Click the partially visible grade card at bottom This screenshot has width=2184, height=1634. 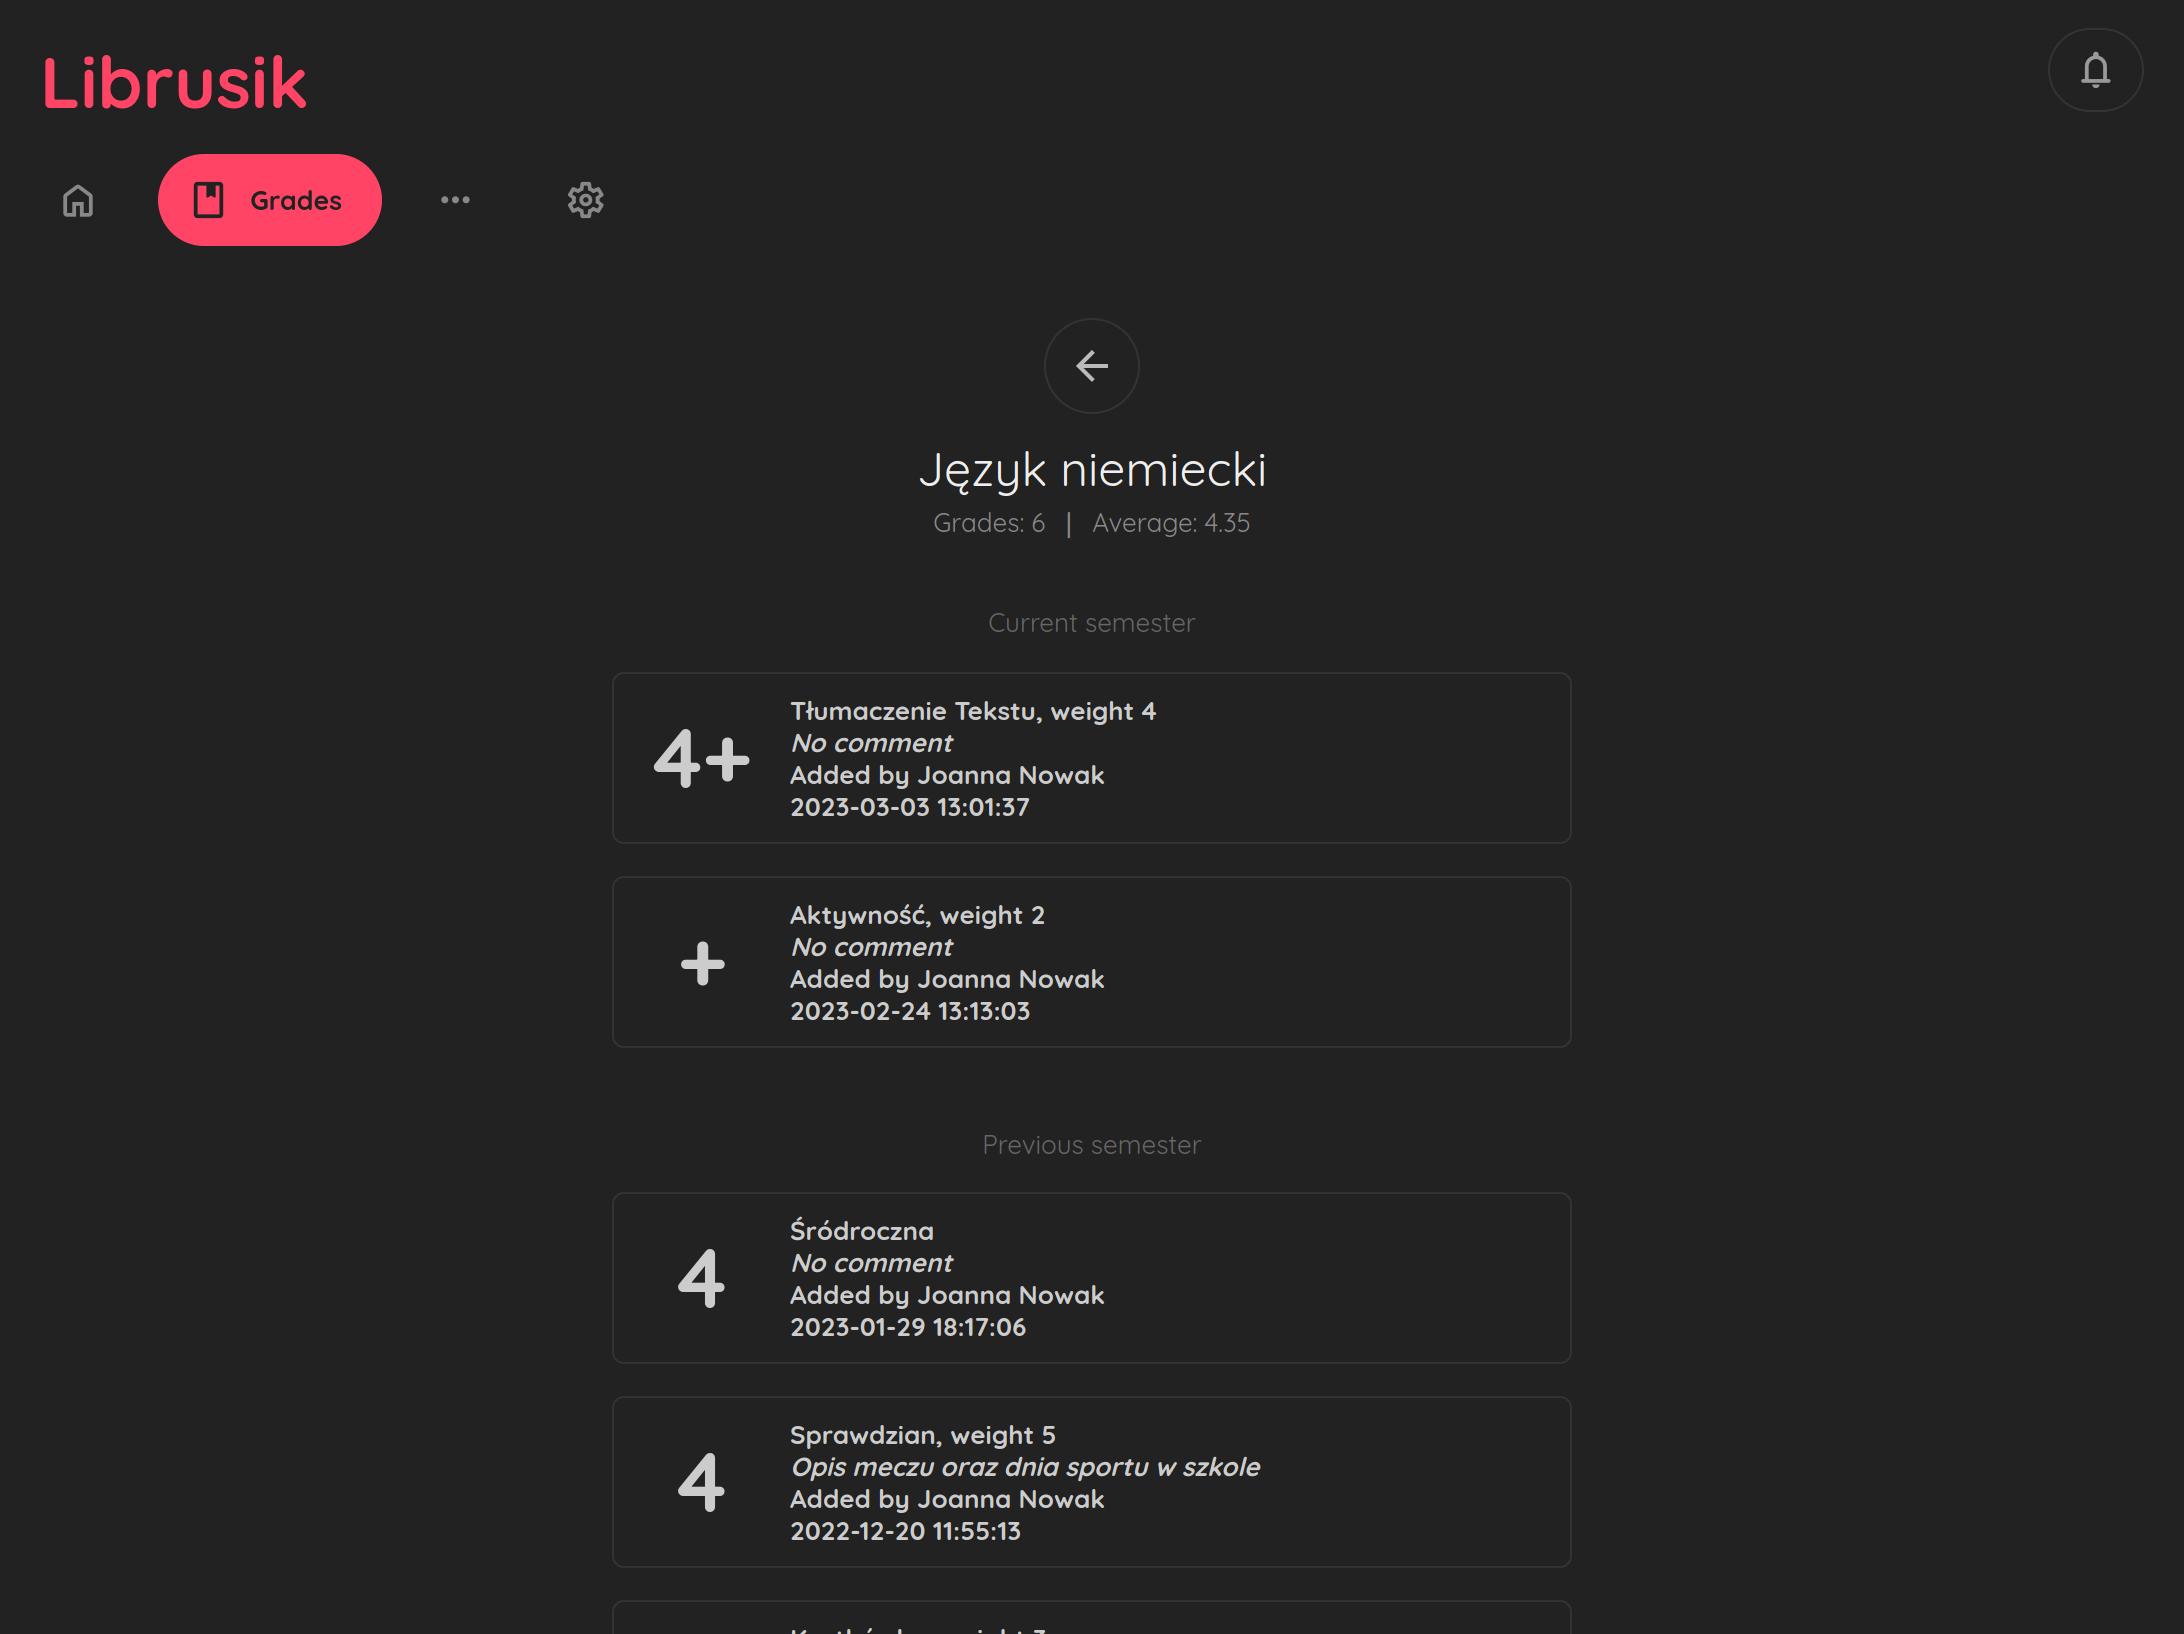[x=1091, y=1619]
